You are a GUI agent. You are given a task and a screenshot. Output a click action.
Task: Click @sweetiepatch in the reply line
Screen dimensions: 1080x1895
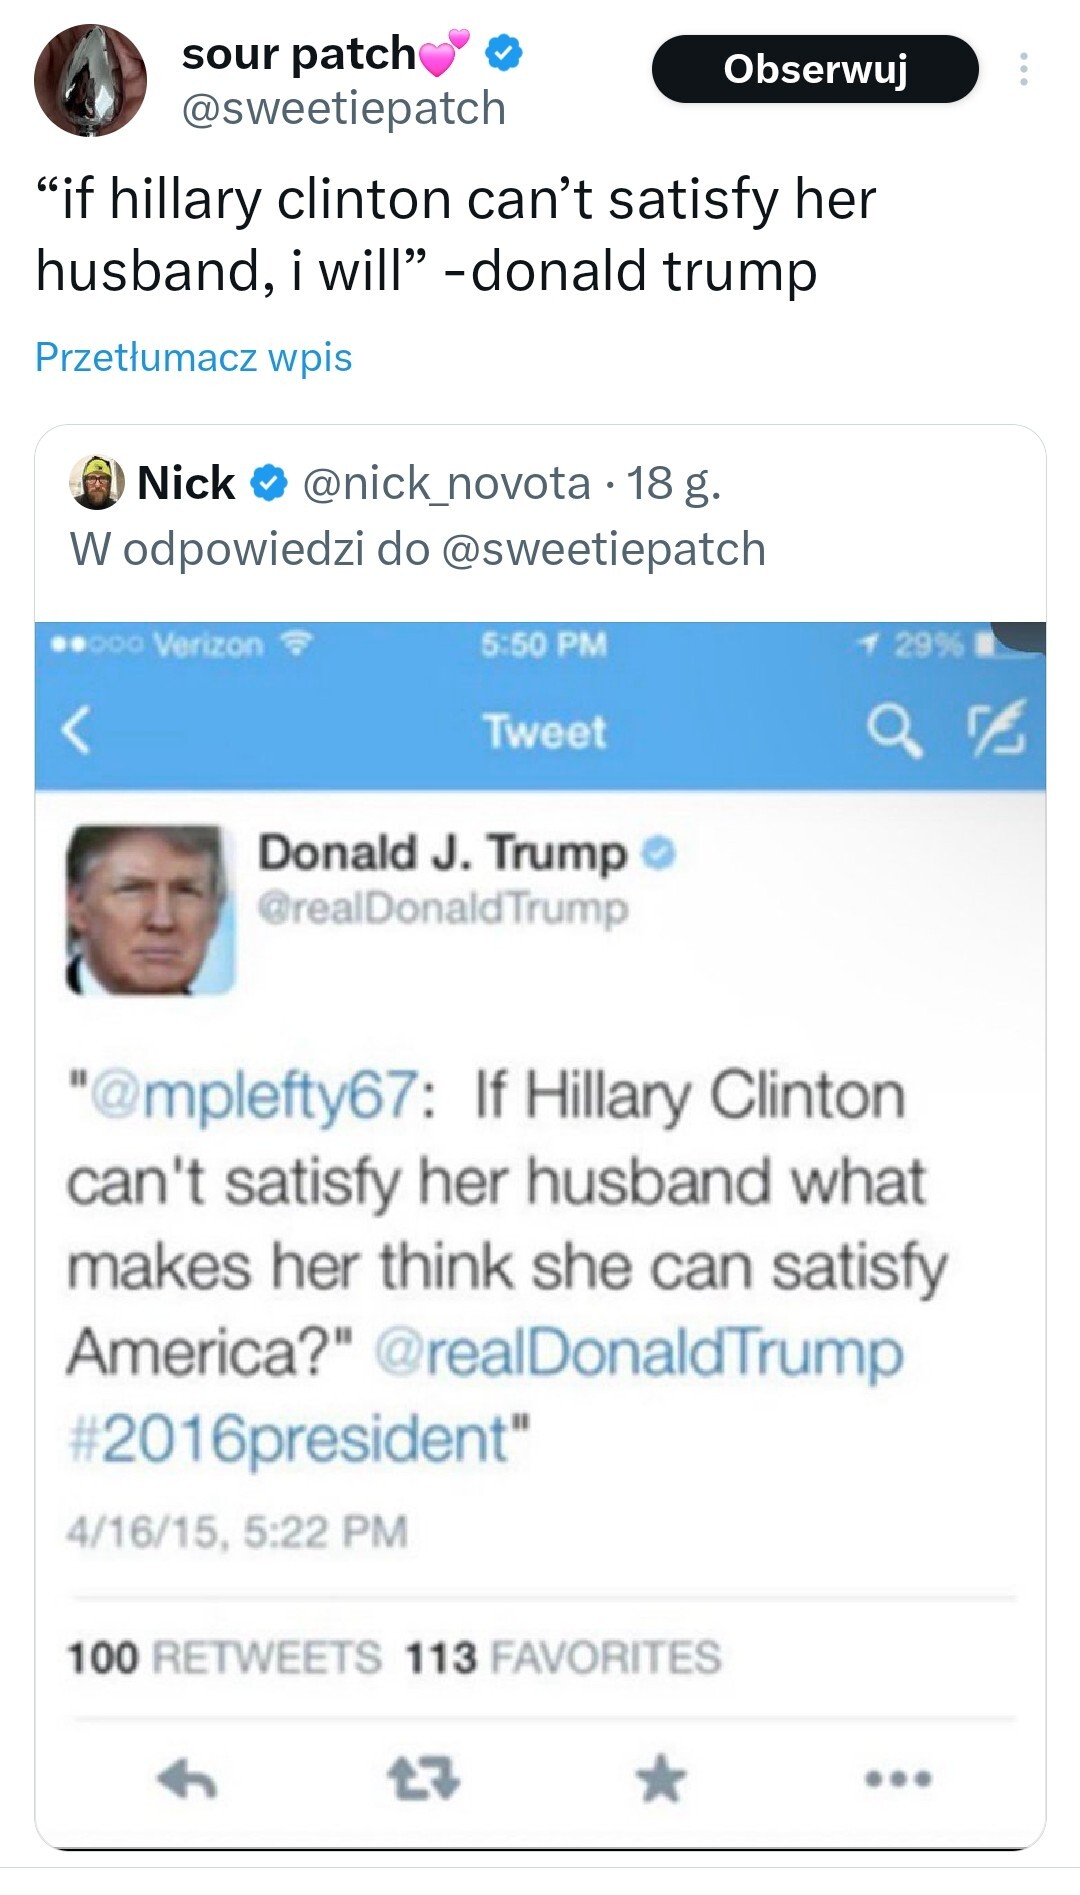[x=603, y=549]
